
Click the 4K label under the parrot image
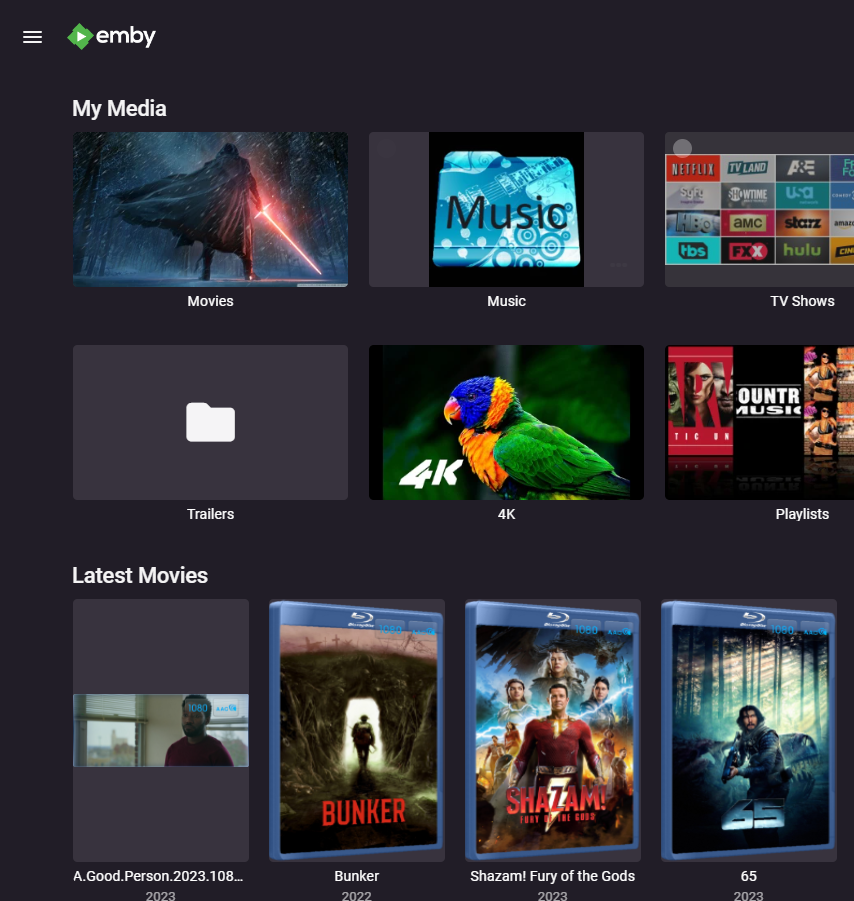[x=506, y=513]
